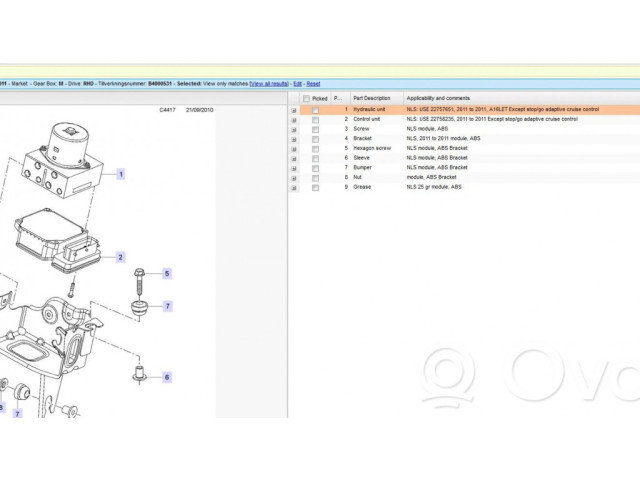Expand the Hydraulic unit row icon
This screenshot has height=480, width=640.
[x=294, y=109]
